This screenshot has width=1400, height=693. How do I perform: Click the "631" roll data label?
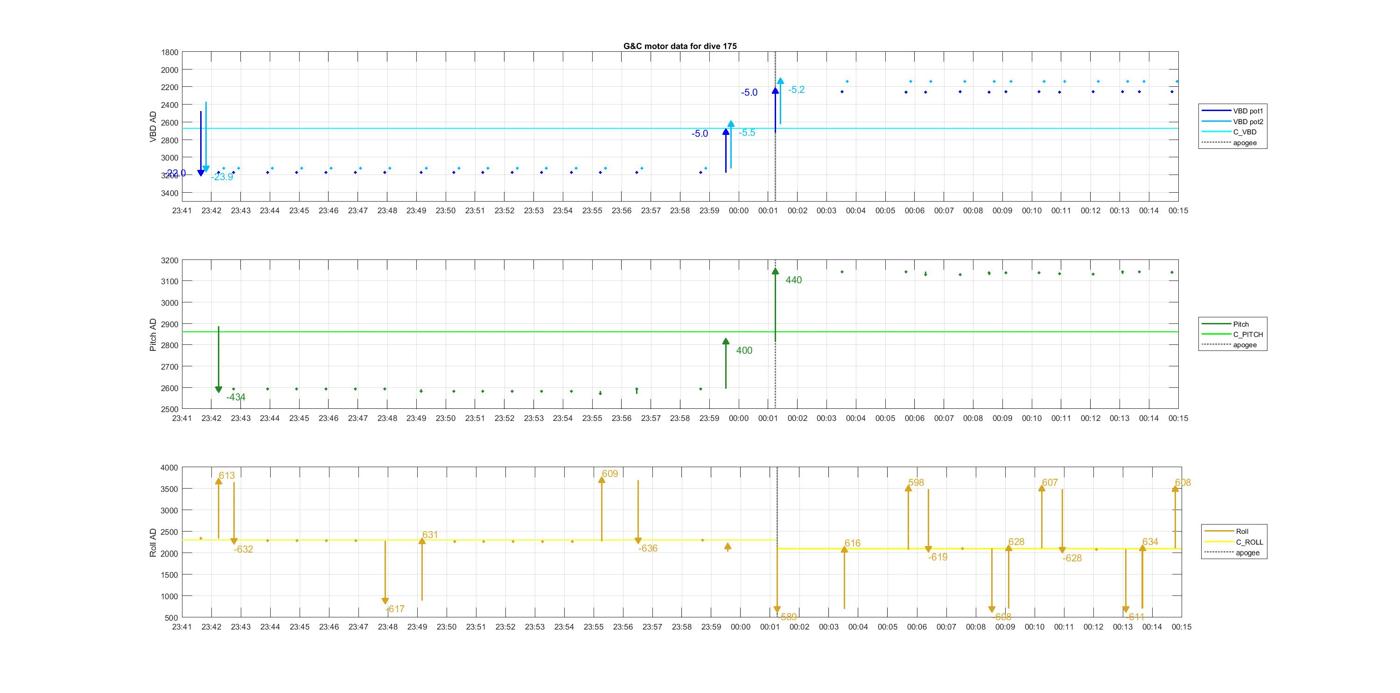click(430, 535)
